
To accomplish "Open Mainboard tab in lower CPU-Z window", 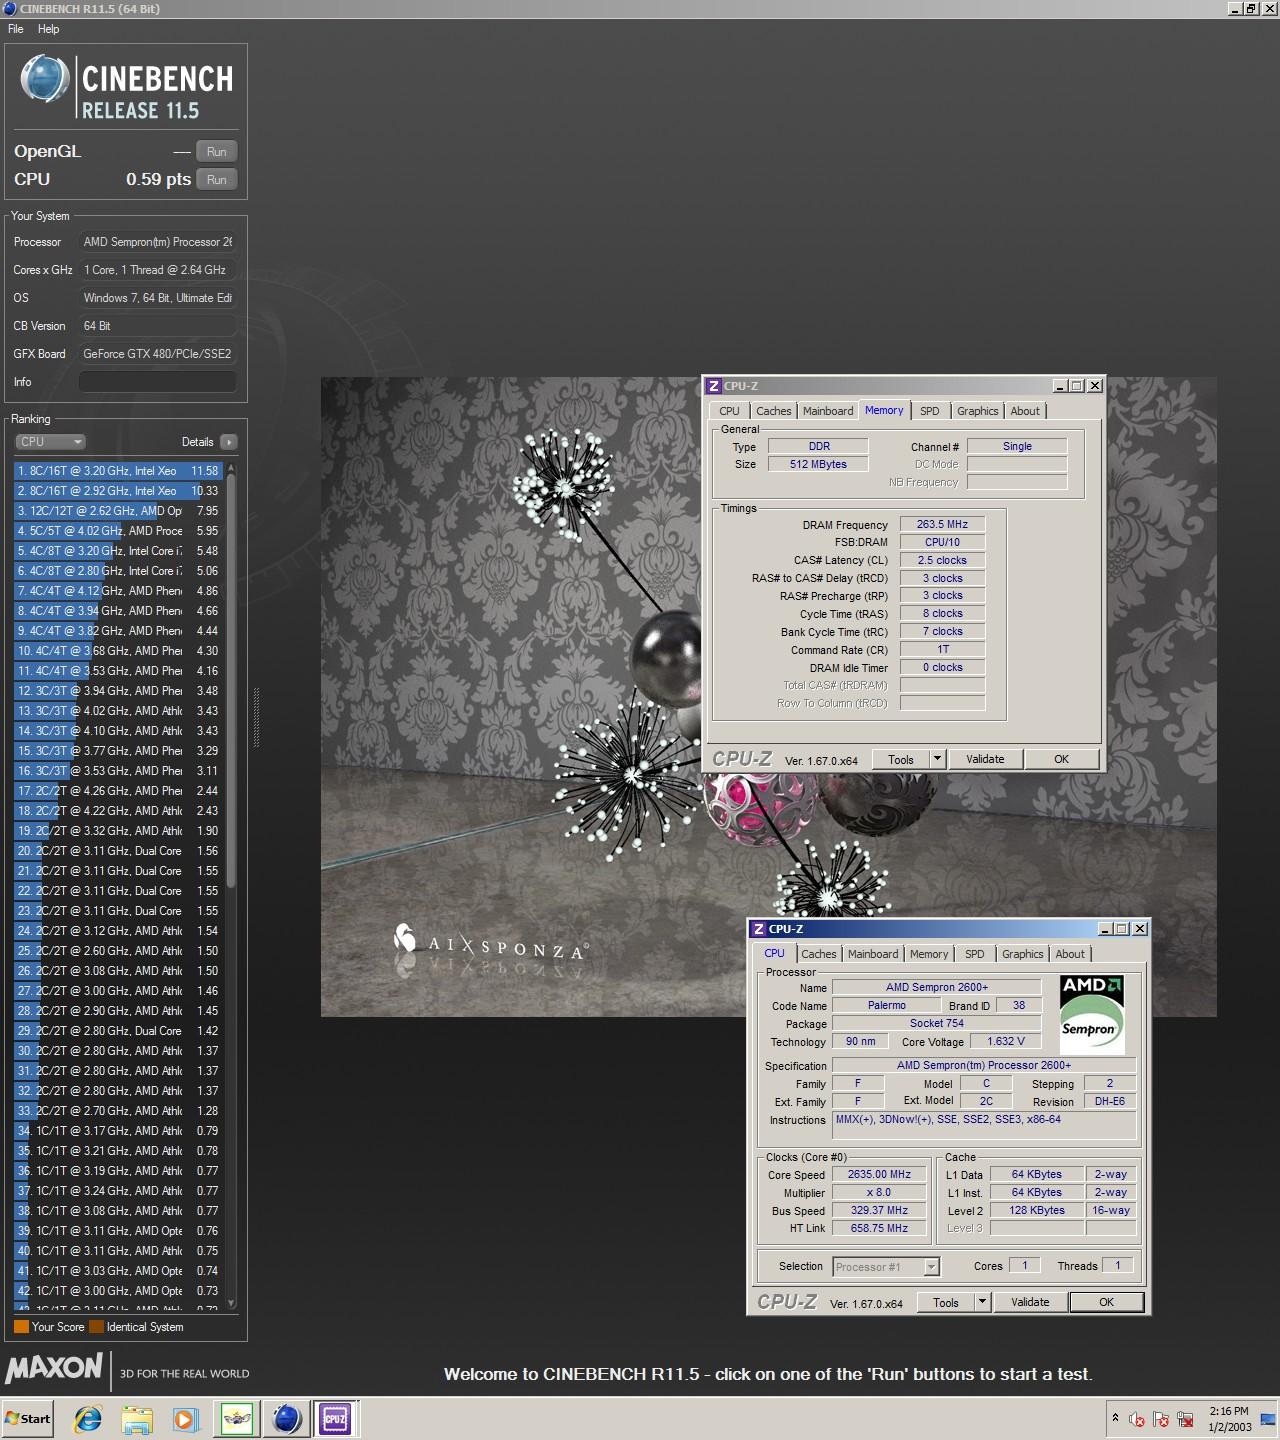I will pyautogui.click(x=873, y=954).
